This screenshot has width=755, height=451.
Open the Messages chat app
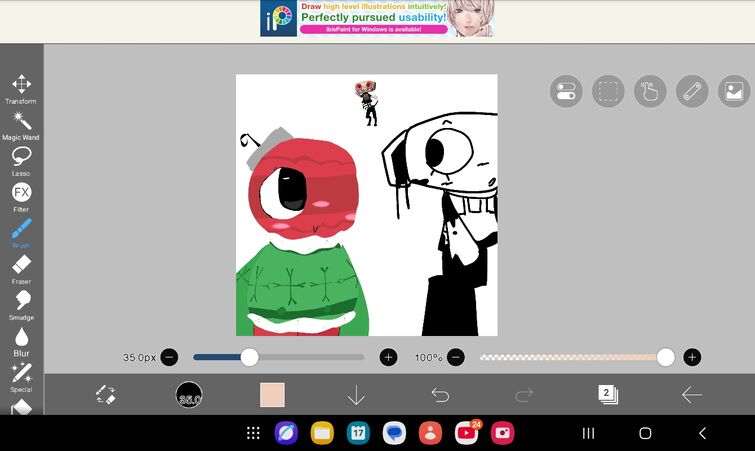394,433
